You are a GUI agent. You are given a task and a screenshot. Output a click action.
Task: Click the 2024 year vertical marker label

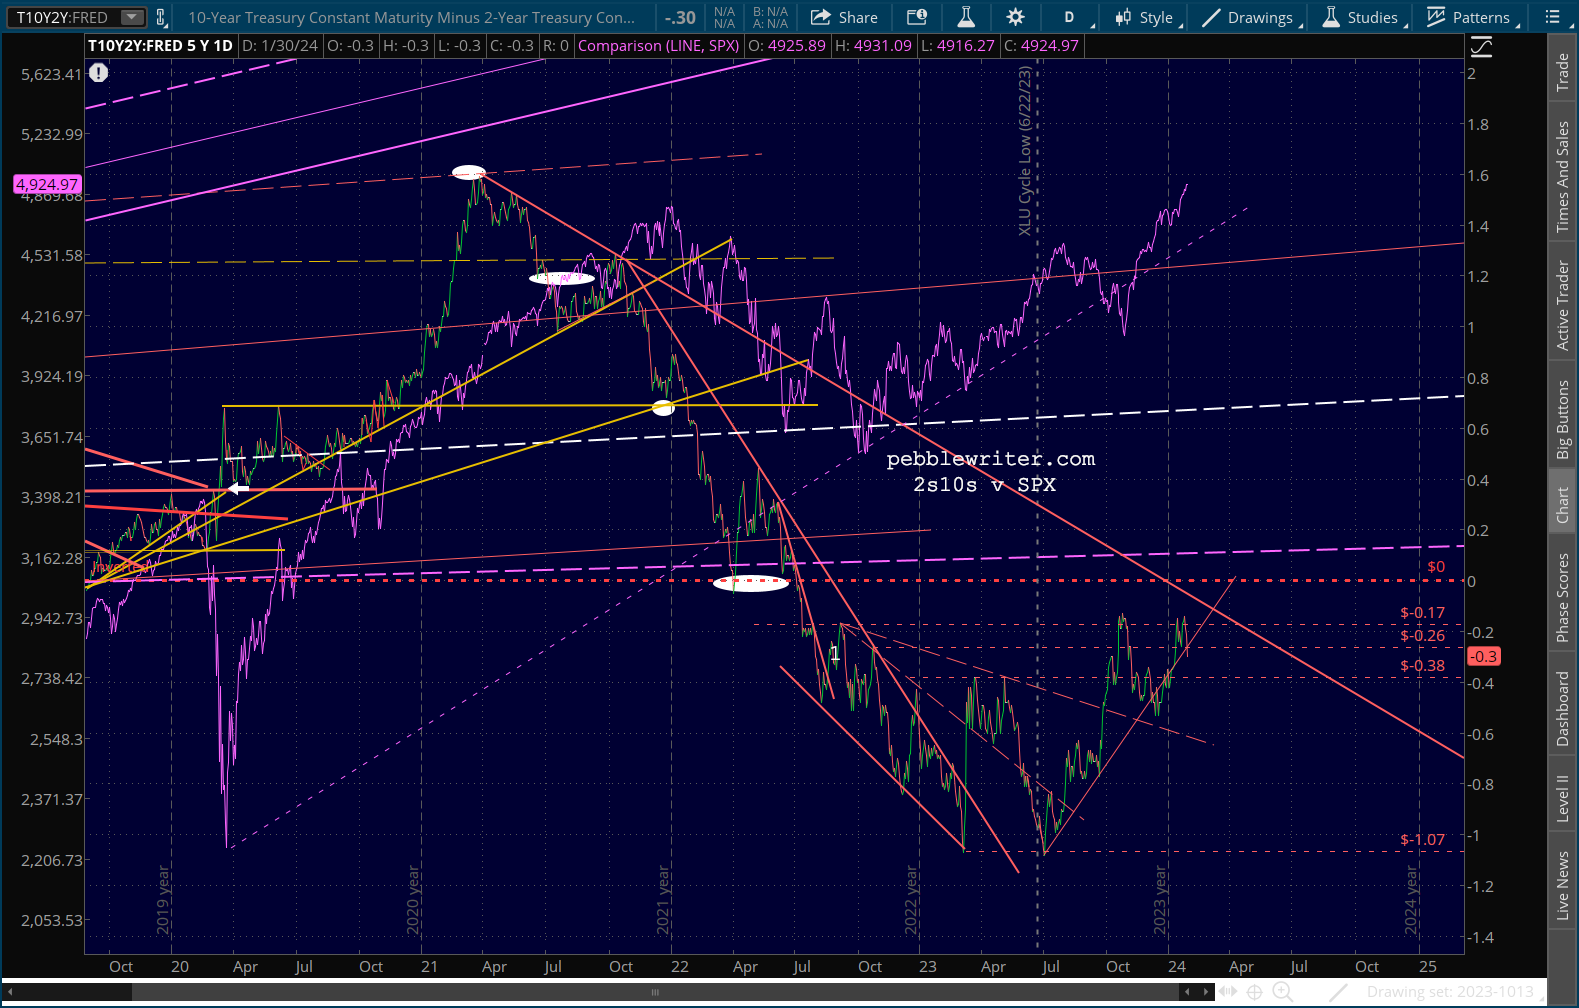pyautogui.click(x=1411, y=900)
